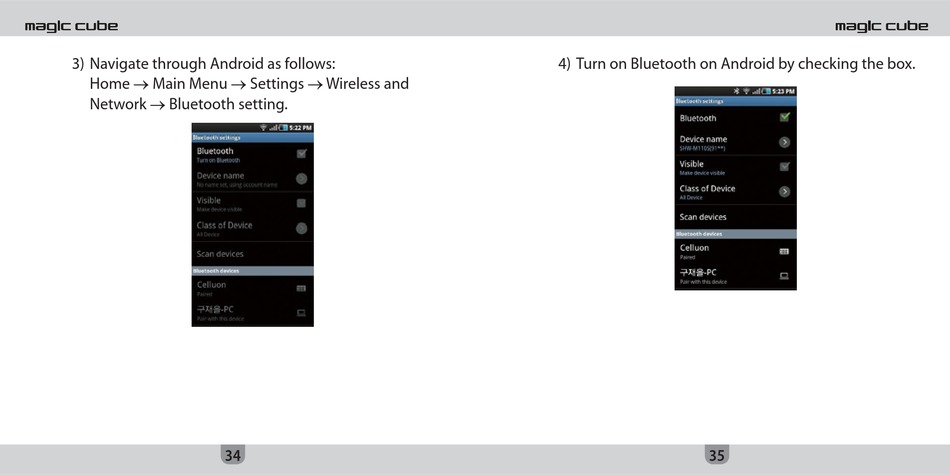Tap the battery icon in 5:22 PM status bar
This screenshot has width=950, height=475.
click(x=283, y=128)
